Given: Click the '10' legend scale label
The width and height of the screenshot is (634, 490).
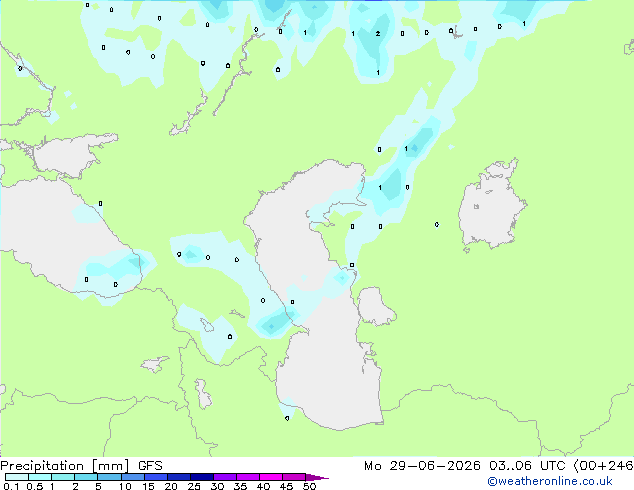Looking at the screenshot, I should click(x=125, y=486).
